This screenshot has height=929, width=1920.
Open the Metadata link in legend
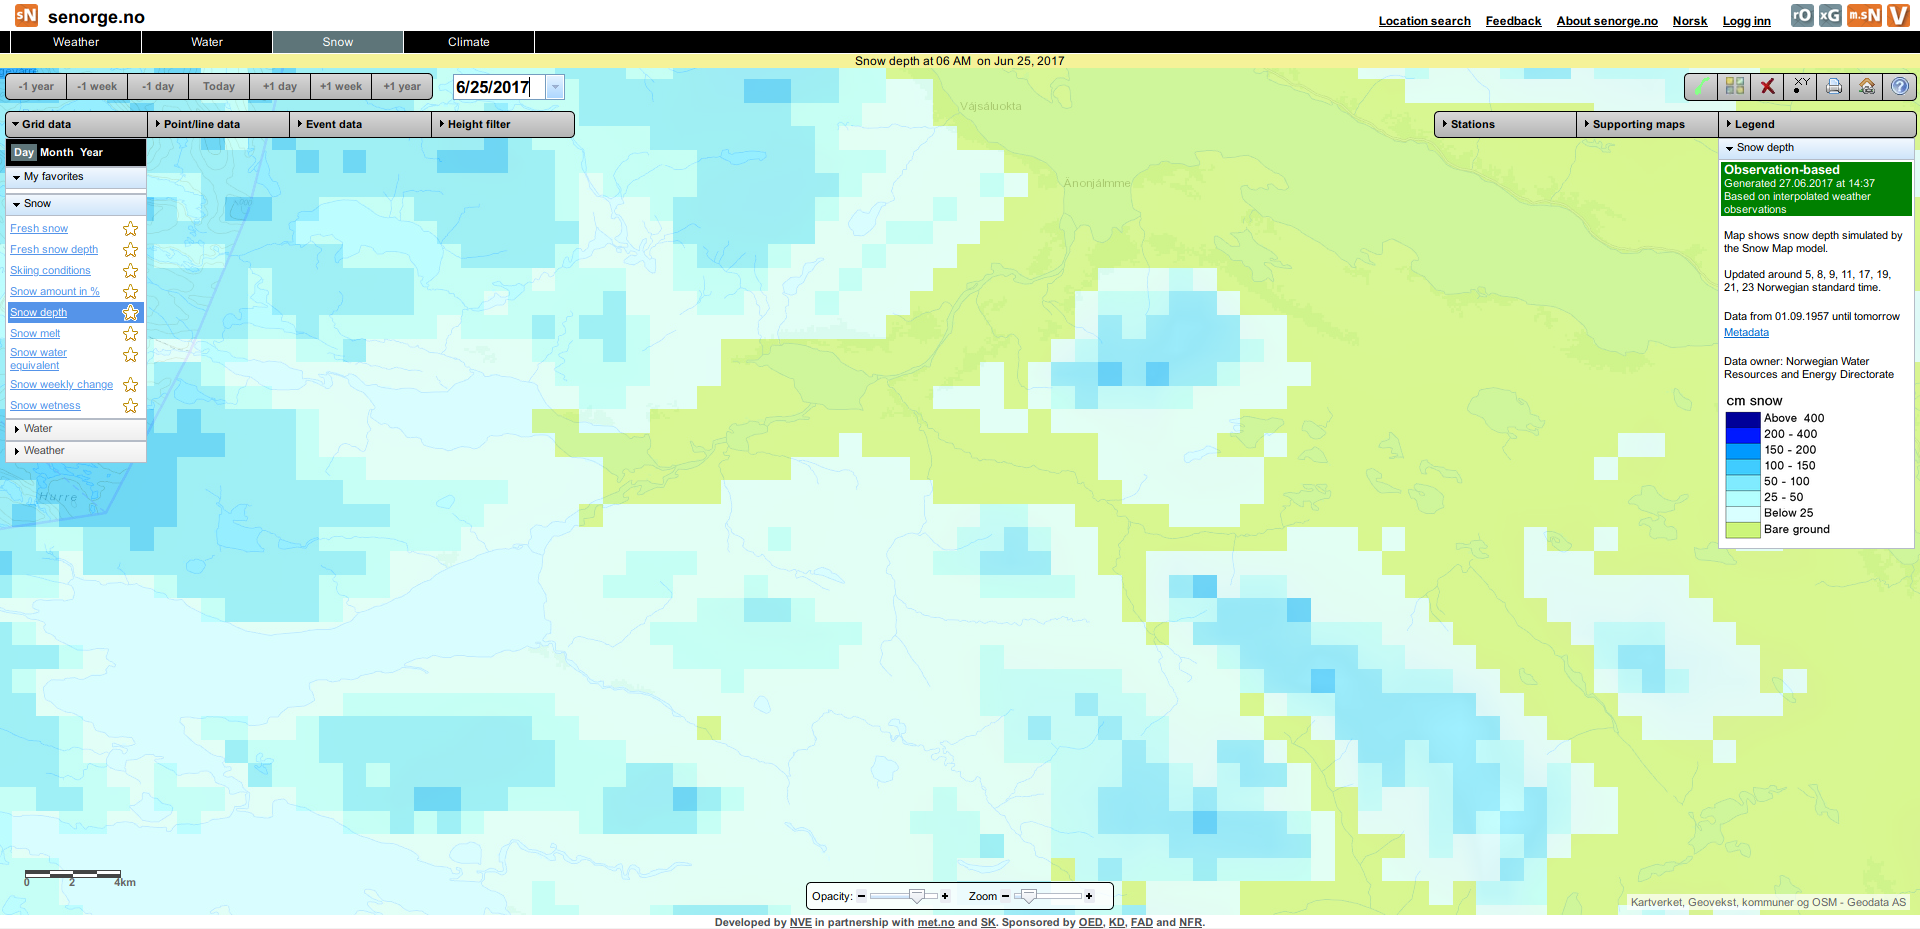(x=1746, y=333)
